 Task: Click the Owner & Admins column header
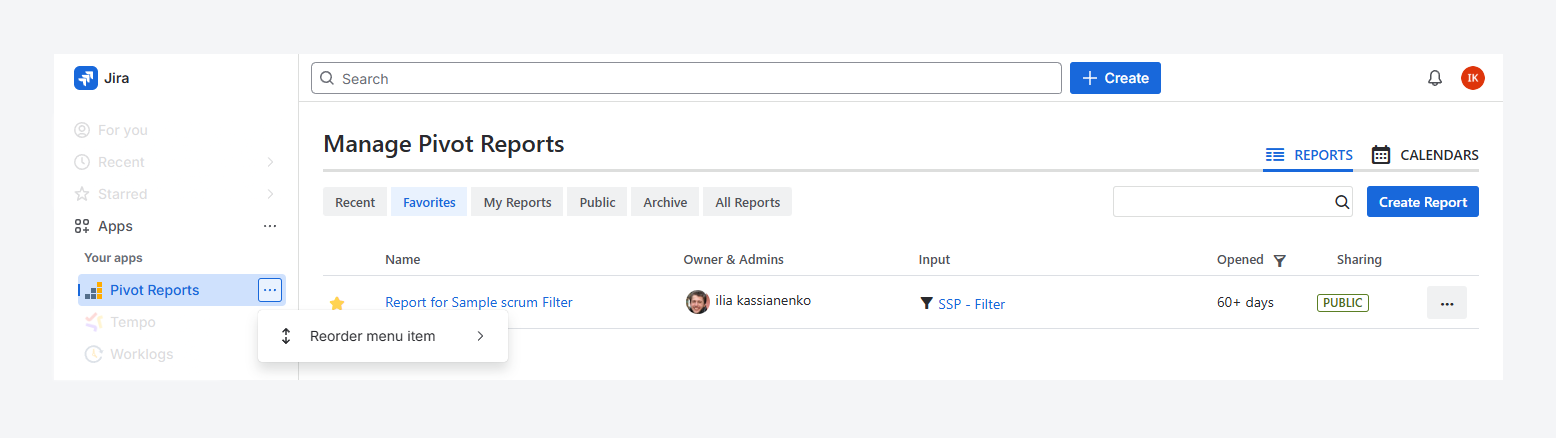(733, 260)
